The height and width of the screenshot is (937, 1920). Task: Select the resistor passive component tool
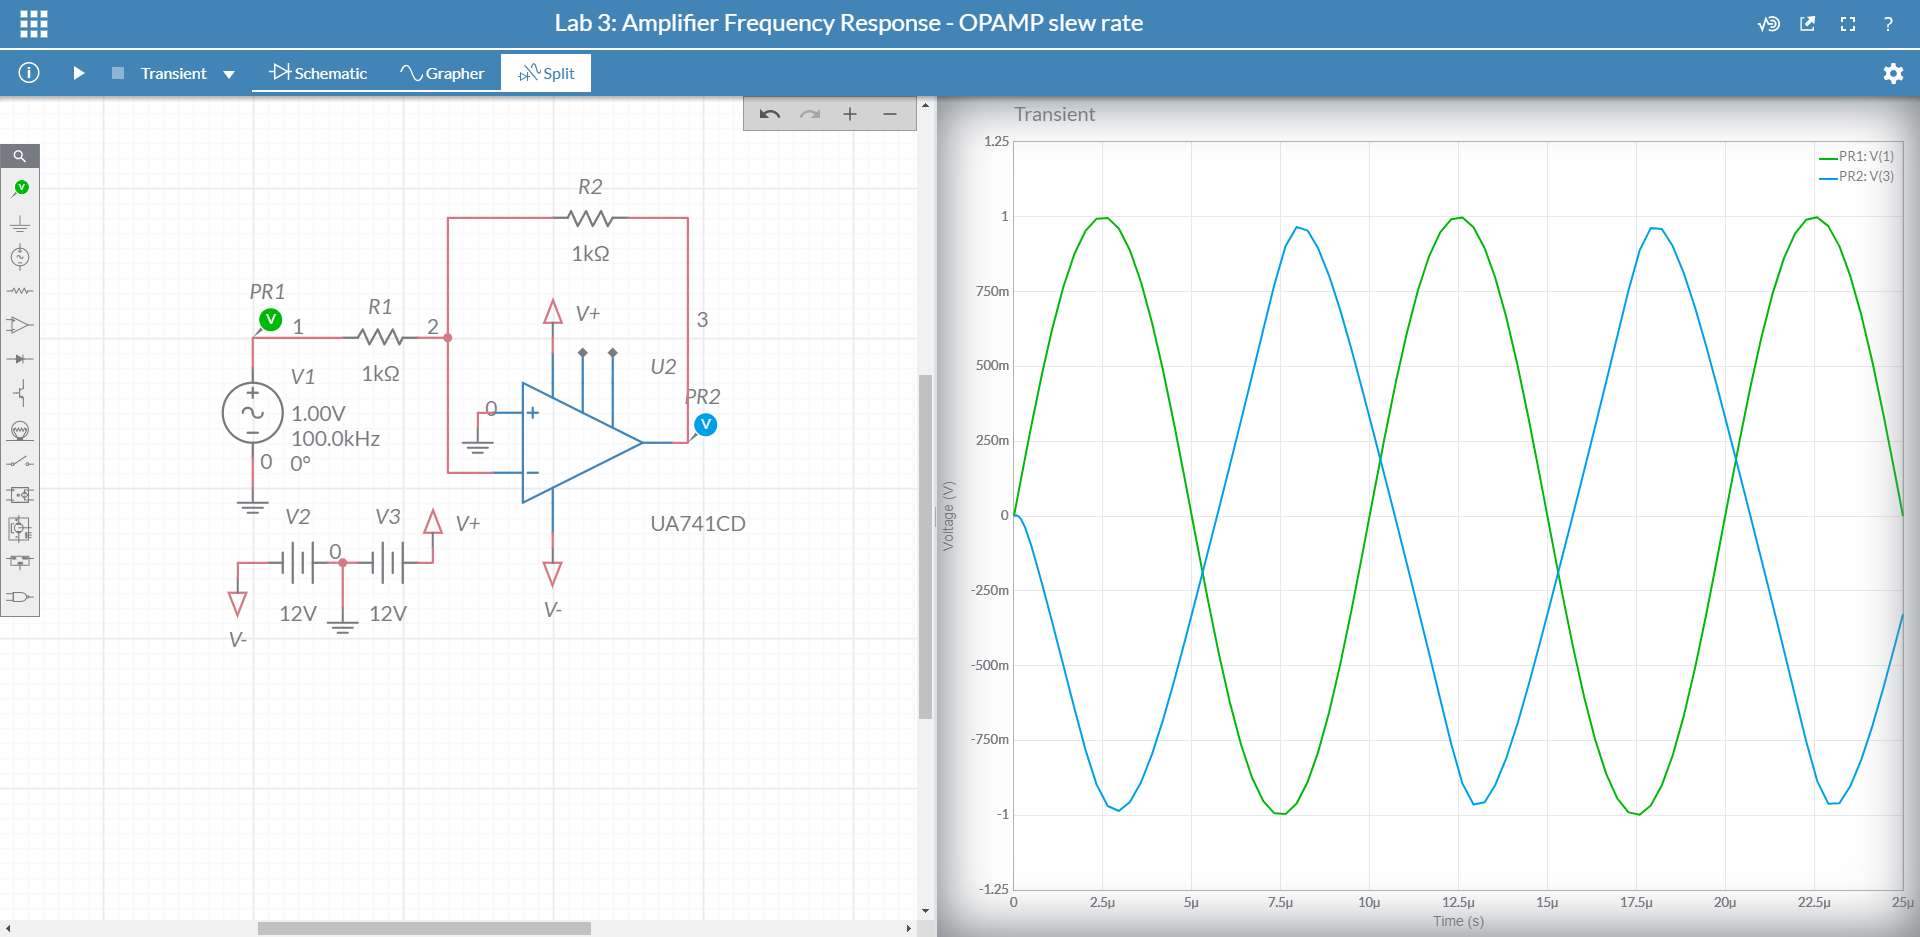(20, 291)
